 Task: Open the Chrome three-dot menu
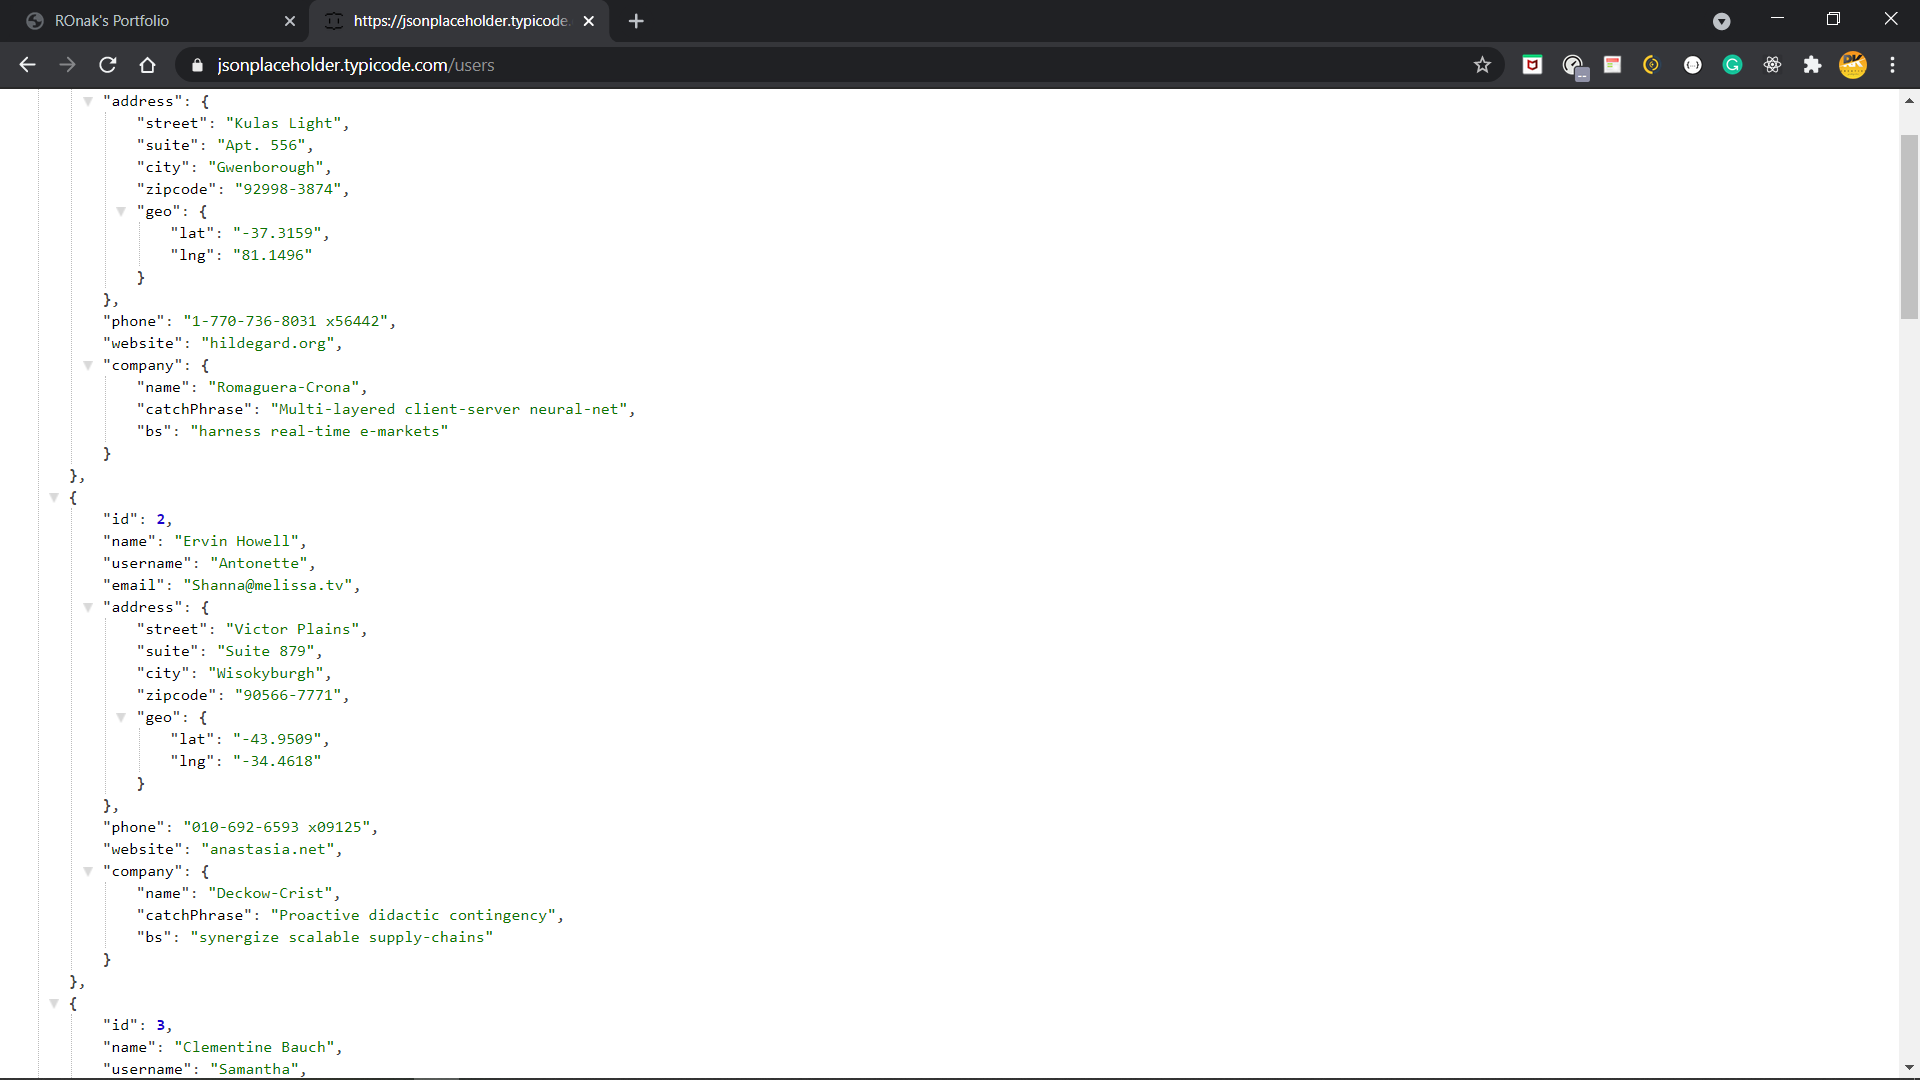tap(1892, 65)
